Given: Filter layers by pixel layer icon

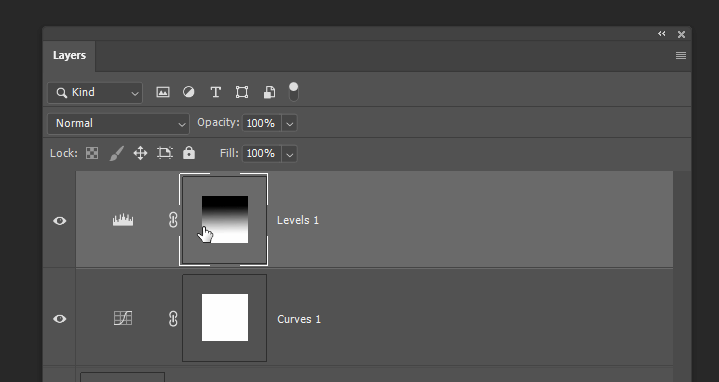Looking at the screenshot, I should pos(163,92).
